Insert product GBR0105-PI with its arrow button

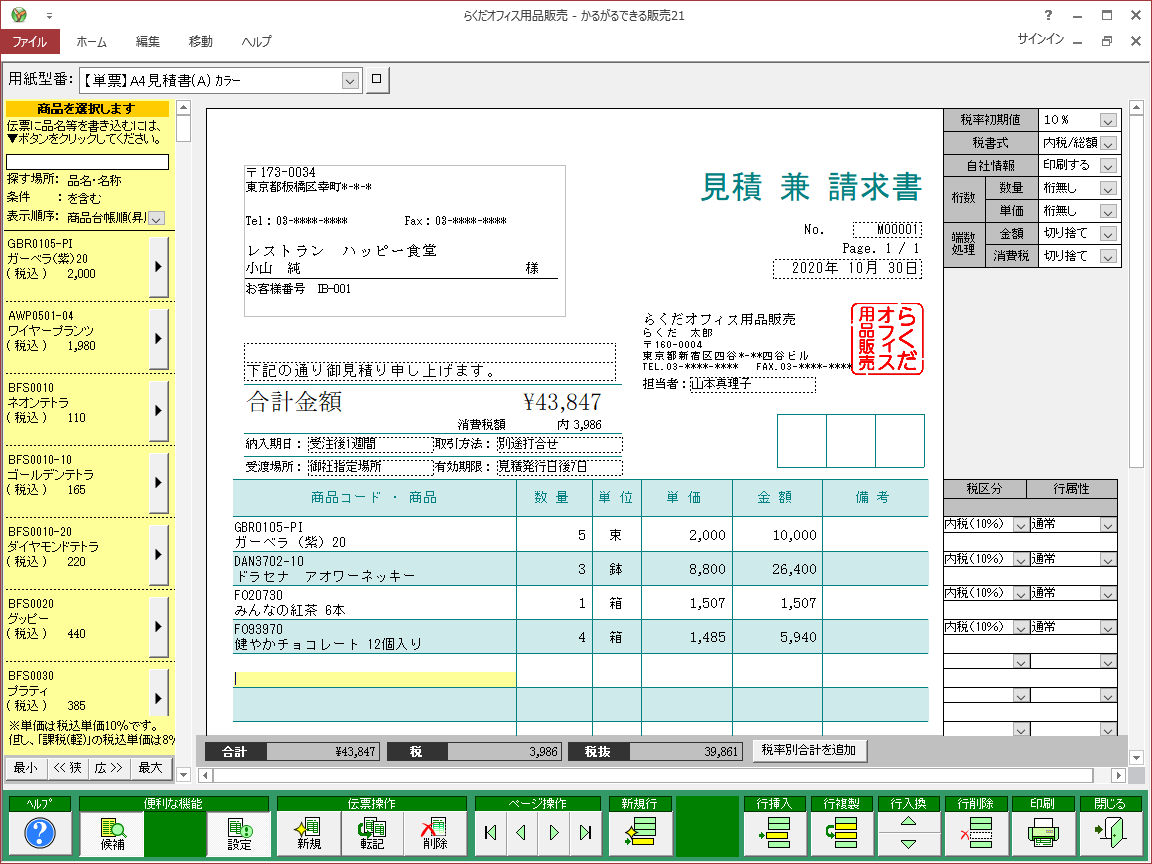point(158,267)
